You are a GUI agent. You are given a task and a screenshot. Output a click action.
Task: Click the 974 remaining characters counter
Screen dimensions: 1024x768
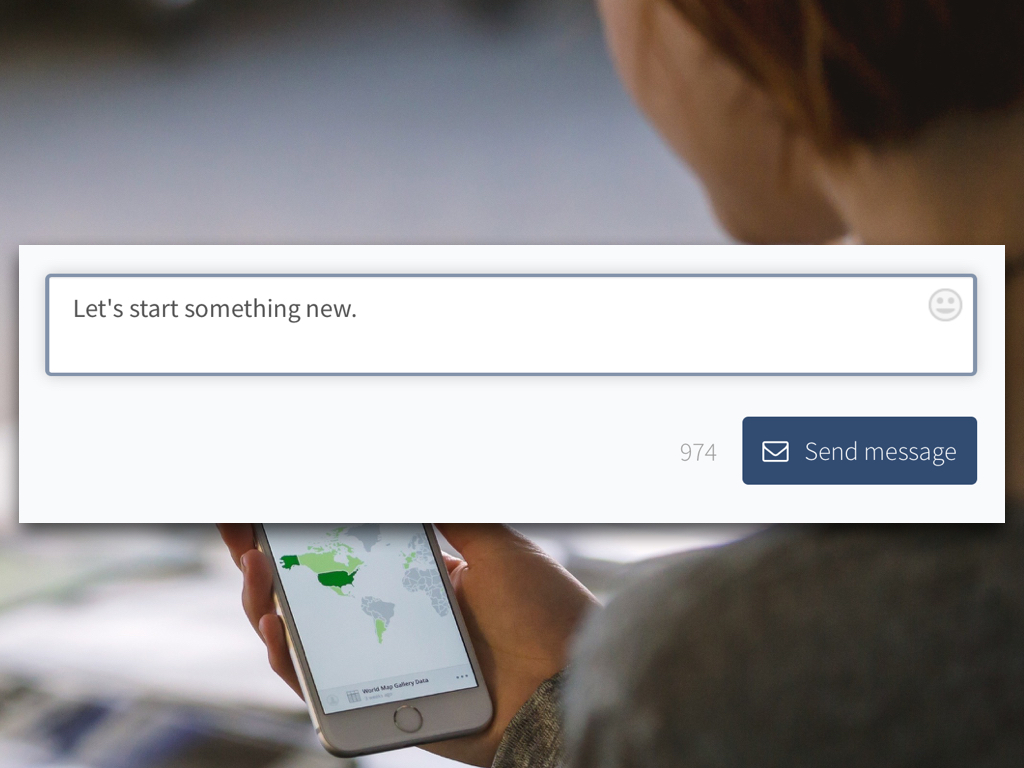click(698, 452)
